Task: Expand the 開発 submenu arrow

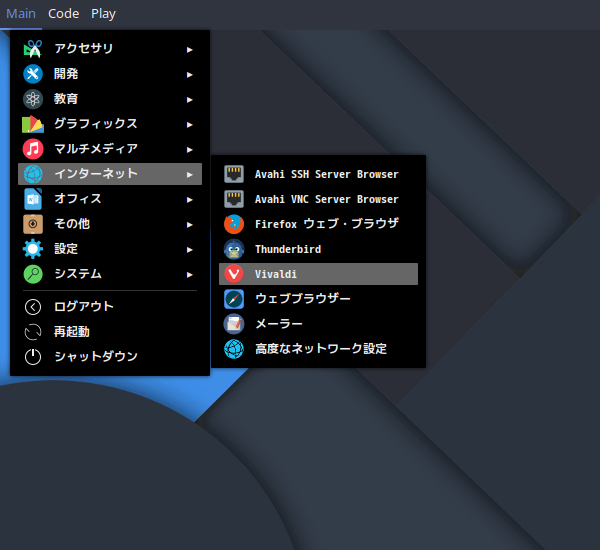Action: pos(189,75)
